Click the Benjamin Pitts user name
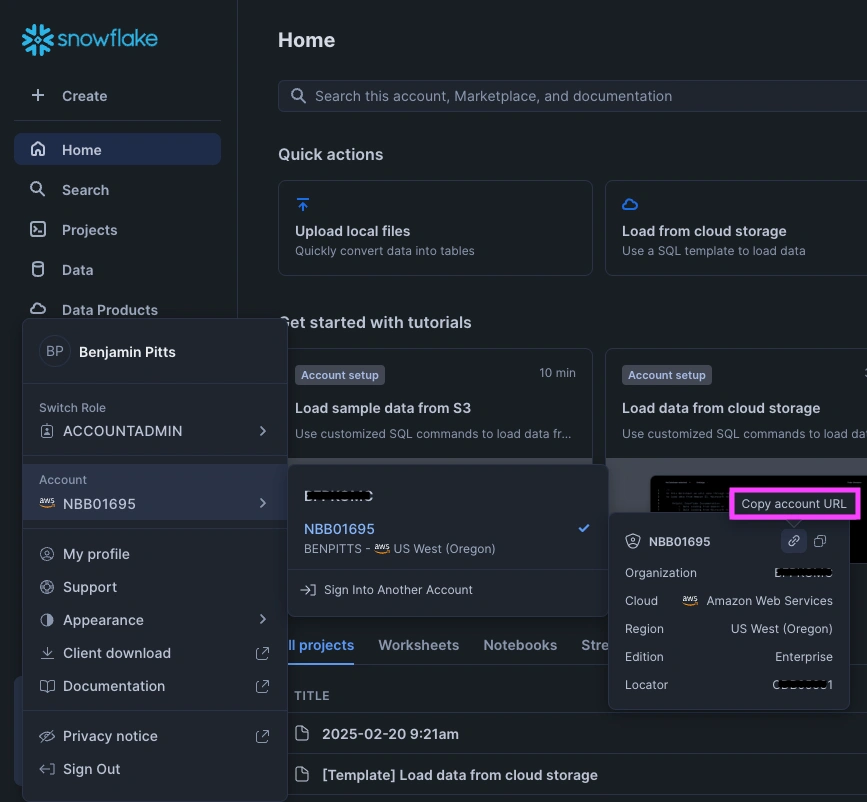The width and height of the screenshot is (867, 802). 127,352
